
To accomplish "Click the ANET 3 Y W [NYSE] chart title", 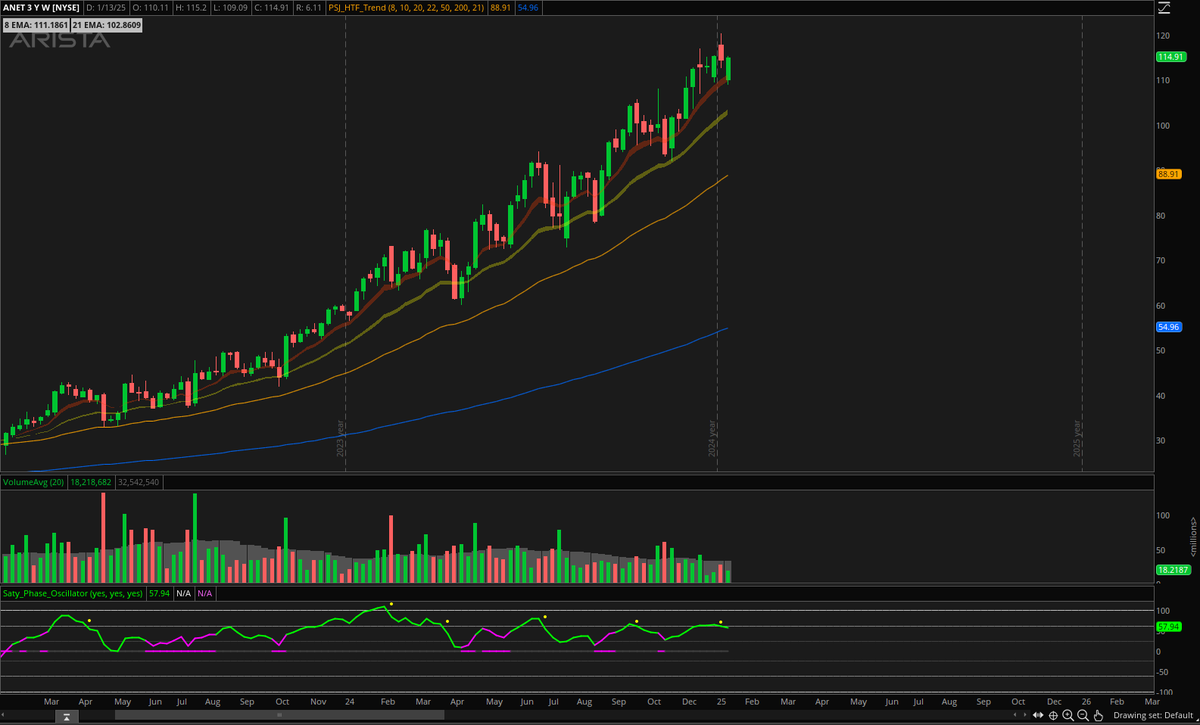I will [x=41, y=8].
